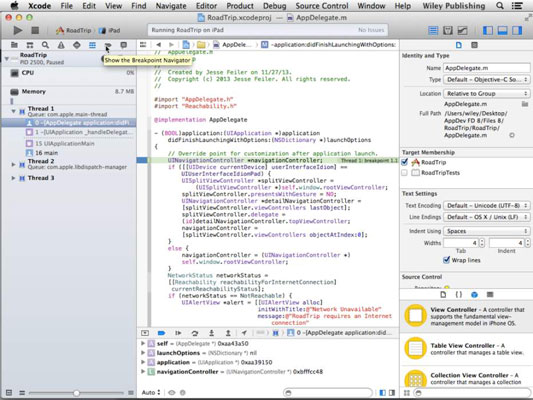This screenshot has width=533, height=400.
Task: Stop the running RoadTrip app
Action: [35, 31]
